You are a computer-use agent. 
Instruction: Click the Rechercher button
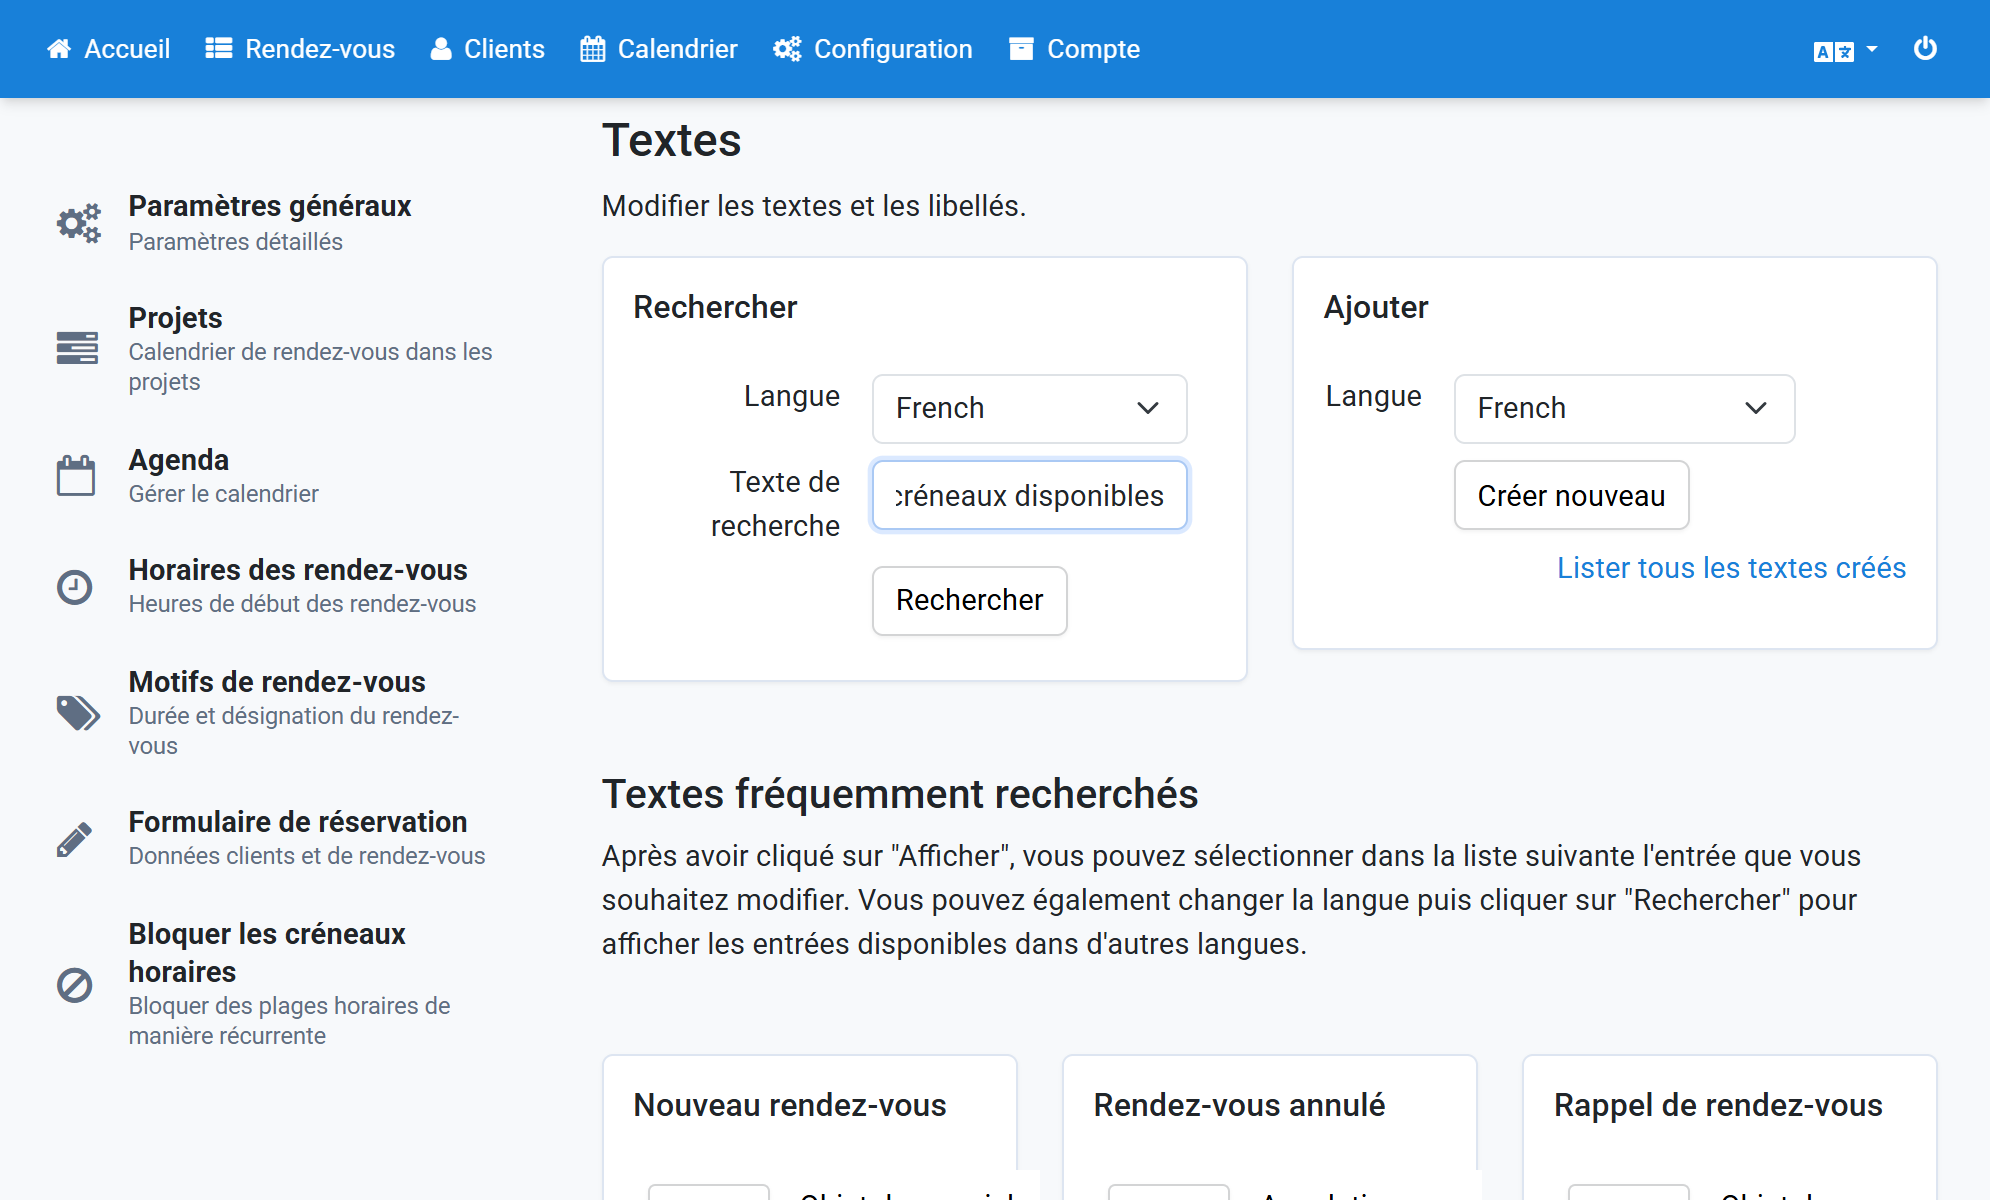point(969,601)
